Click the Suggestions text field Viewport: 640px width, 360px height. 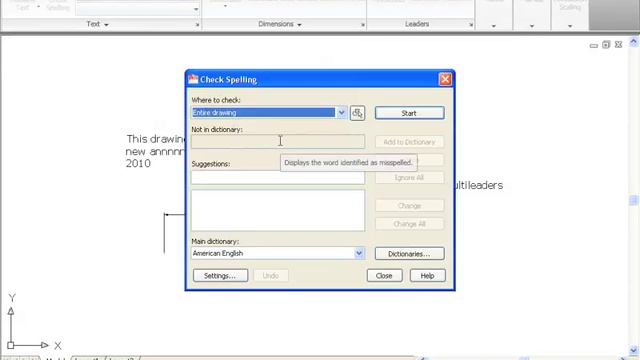(278, 178)
